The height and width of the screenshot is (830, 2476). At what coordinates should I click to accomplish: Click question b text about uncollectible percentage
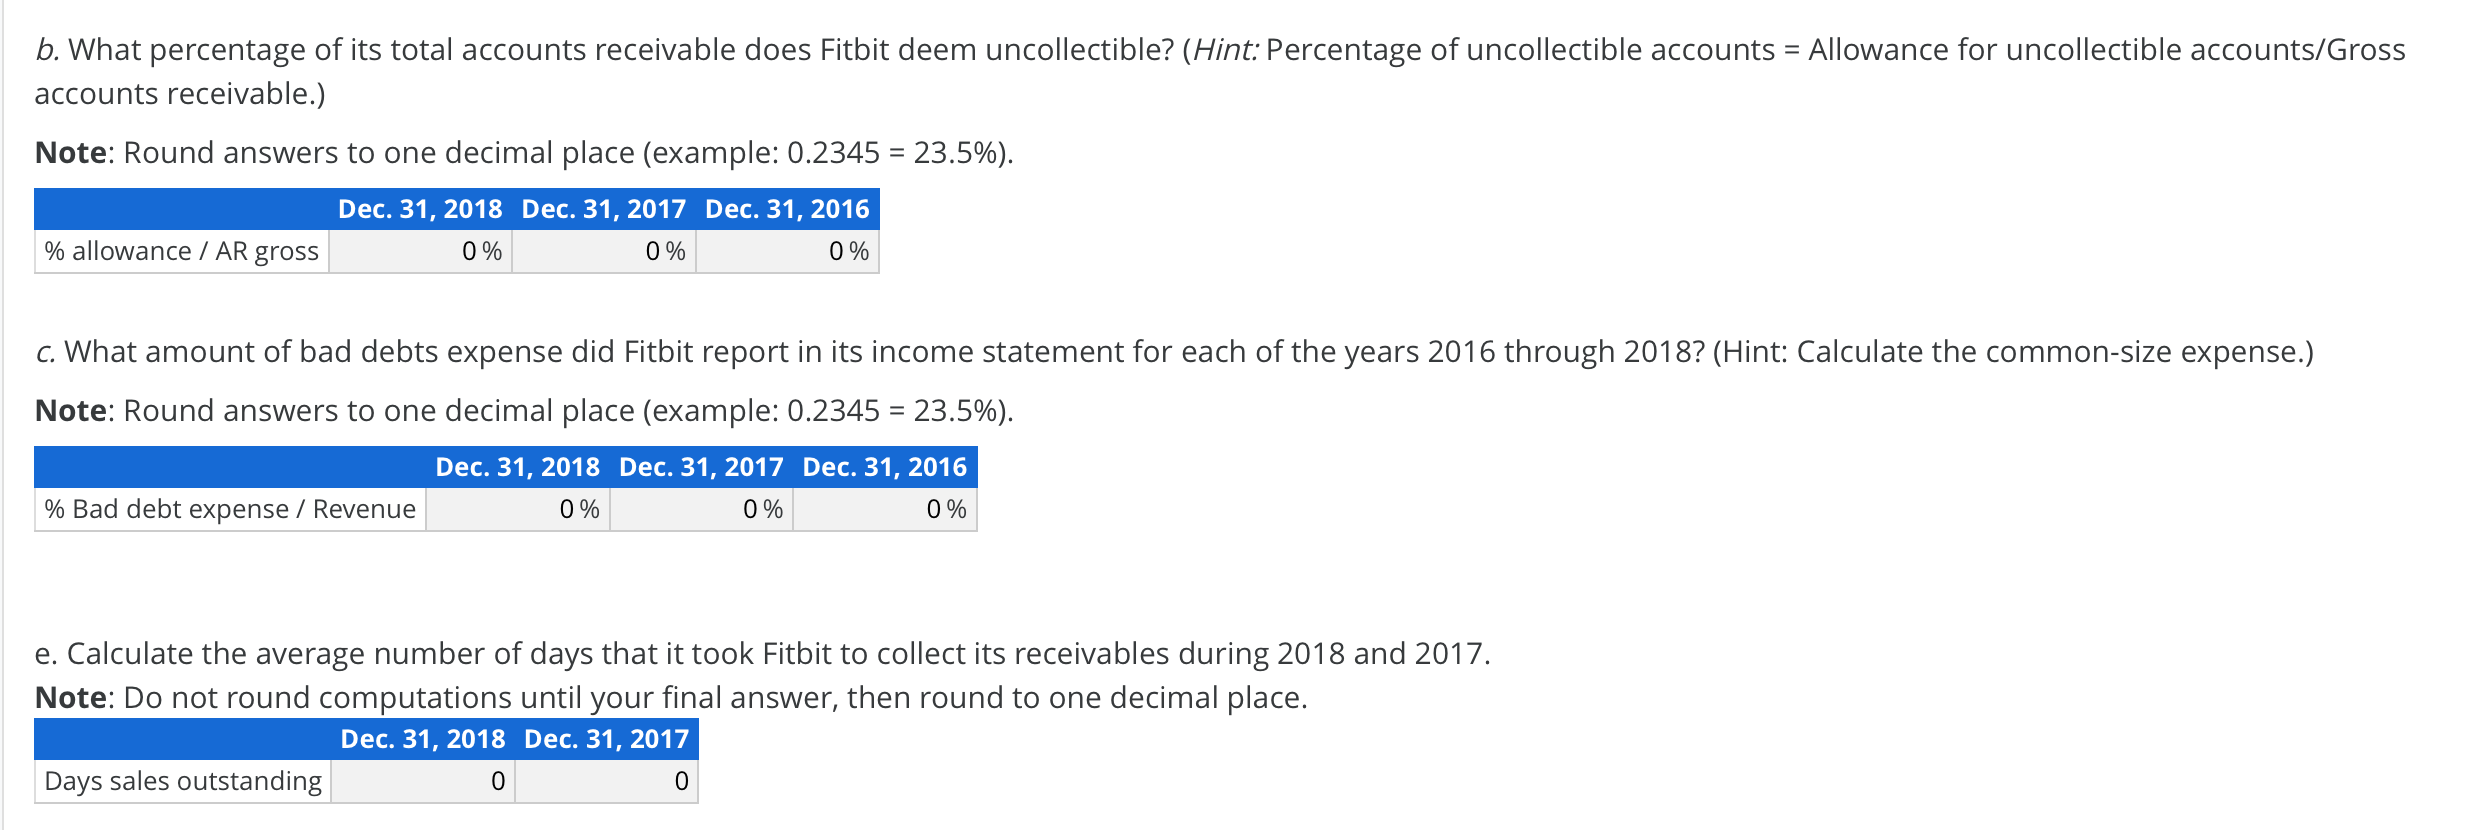[1220, 71]
